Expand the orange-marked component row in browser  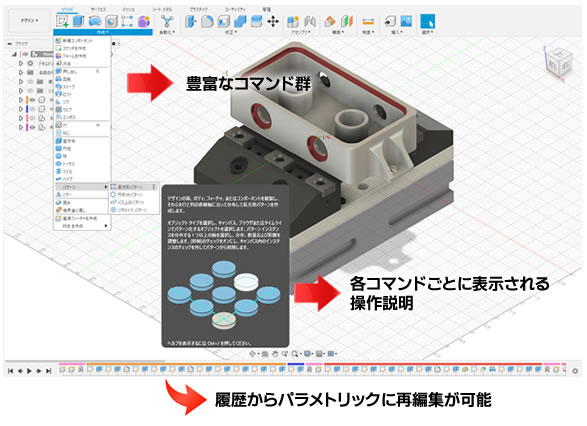21,100
